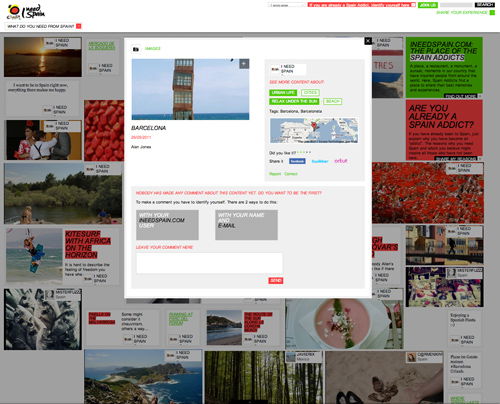Toggle the Urban Life category tag
Image resolution: width=500 pixels, height=404 pixels.
click(x=283, y=93)
